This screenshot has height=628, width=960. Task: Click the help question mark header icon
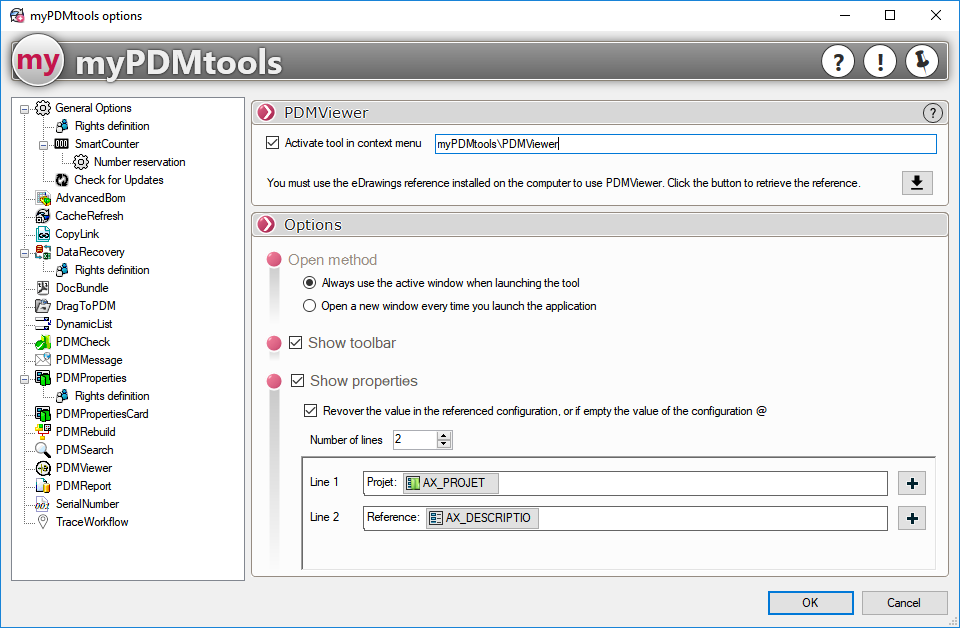pos(838,62)
